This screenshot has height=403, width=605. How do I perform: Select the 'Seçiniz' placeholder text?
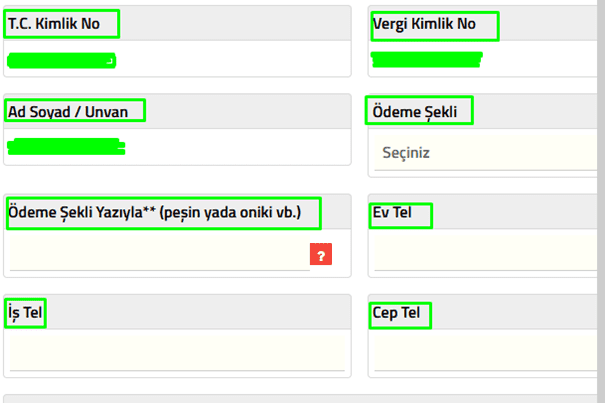tap(406, 153)
